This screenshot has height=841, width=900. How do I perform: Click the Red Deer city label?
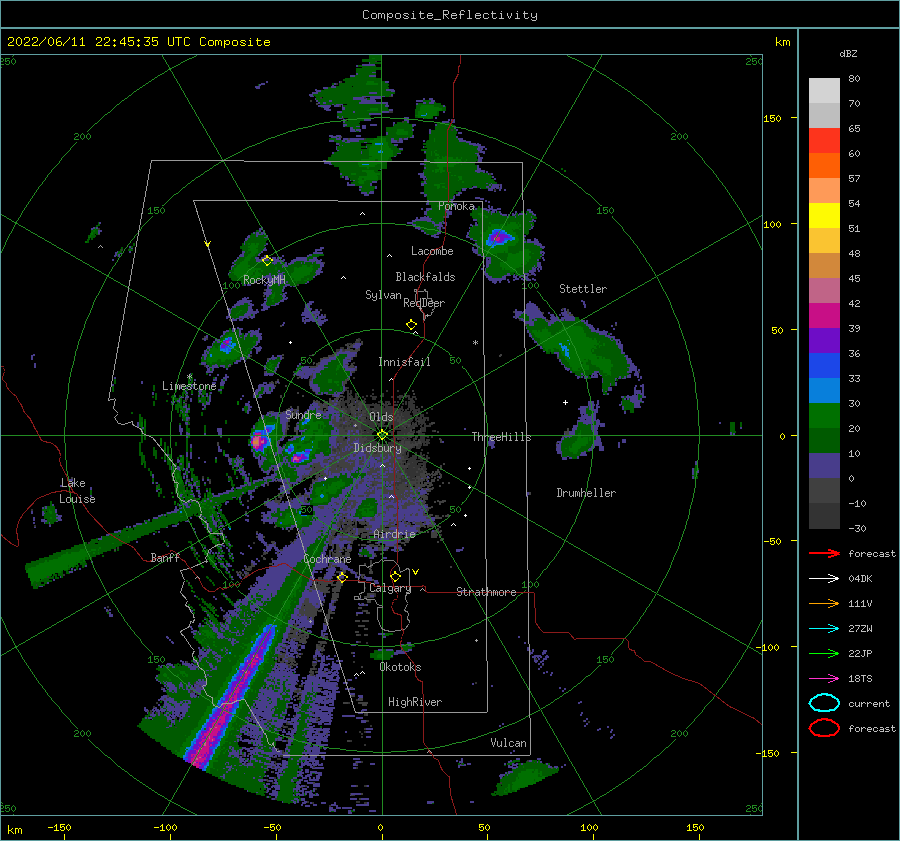coord(424,303)
